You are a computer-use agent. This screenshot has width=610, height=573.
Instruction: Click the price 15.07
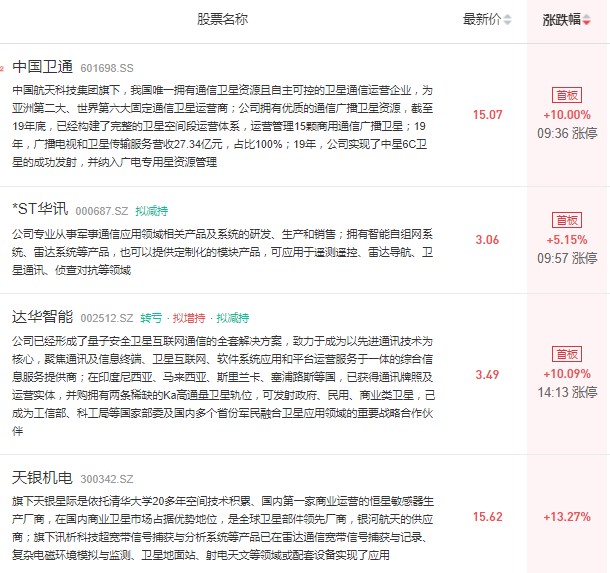pyautogui.click(x=487, y=115)
